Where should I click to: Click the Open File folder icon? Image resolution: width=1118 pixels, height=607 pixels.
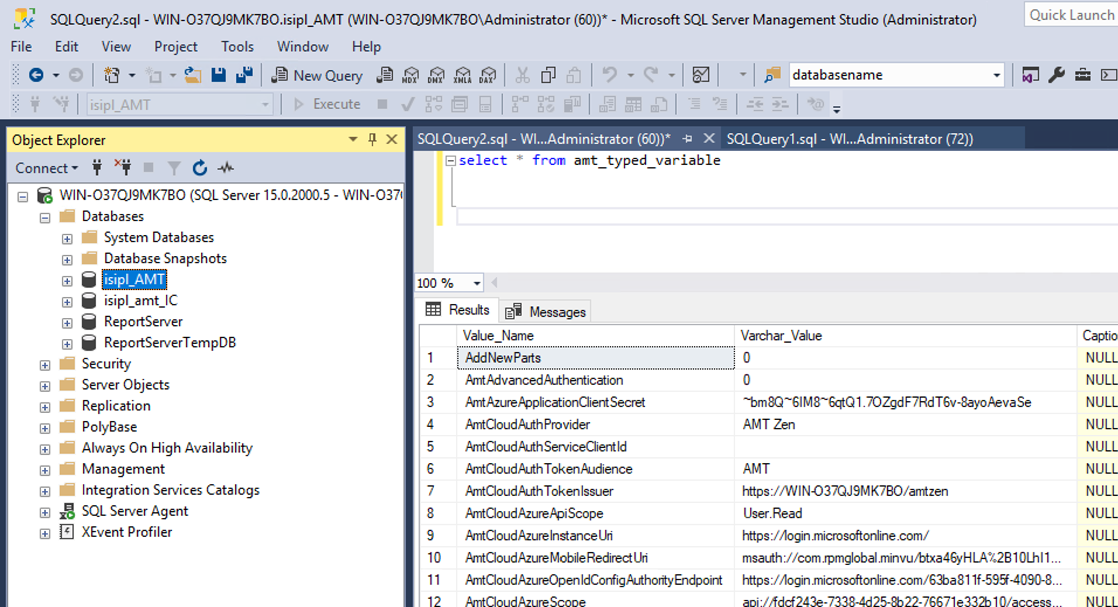pyautogui.click(x=193, y=75)
